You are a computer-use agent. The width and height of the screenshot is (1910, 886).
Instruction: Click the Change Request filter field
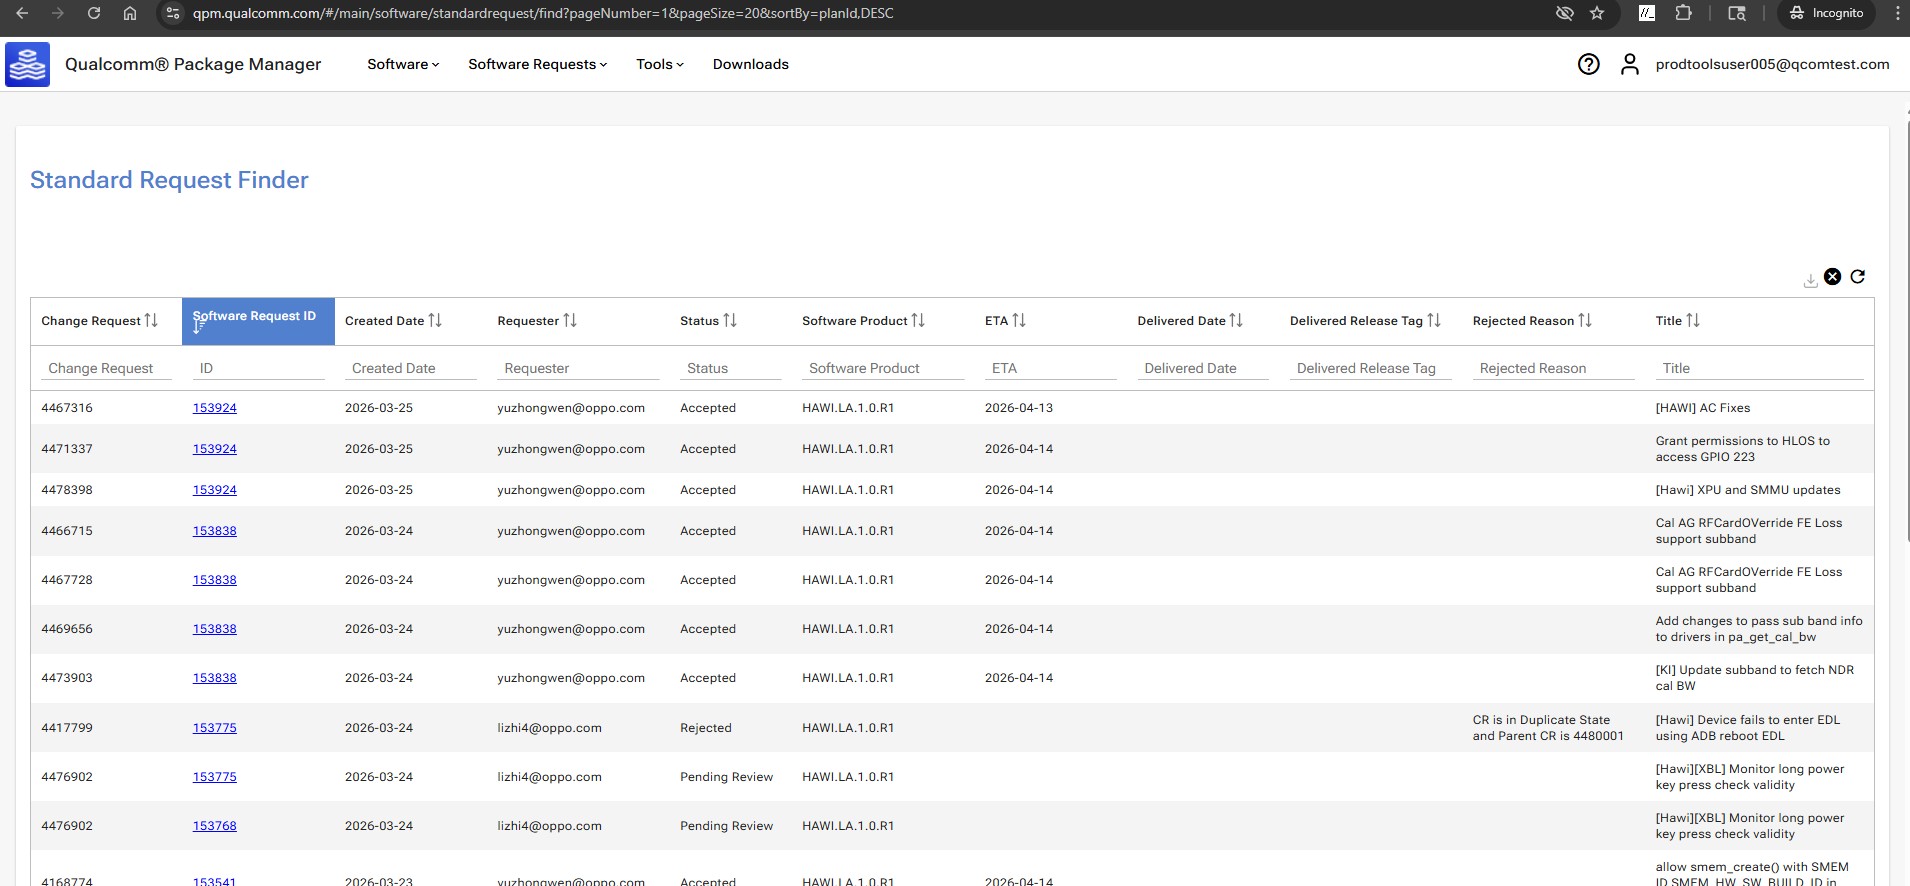(x=106, y=368)
